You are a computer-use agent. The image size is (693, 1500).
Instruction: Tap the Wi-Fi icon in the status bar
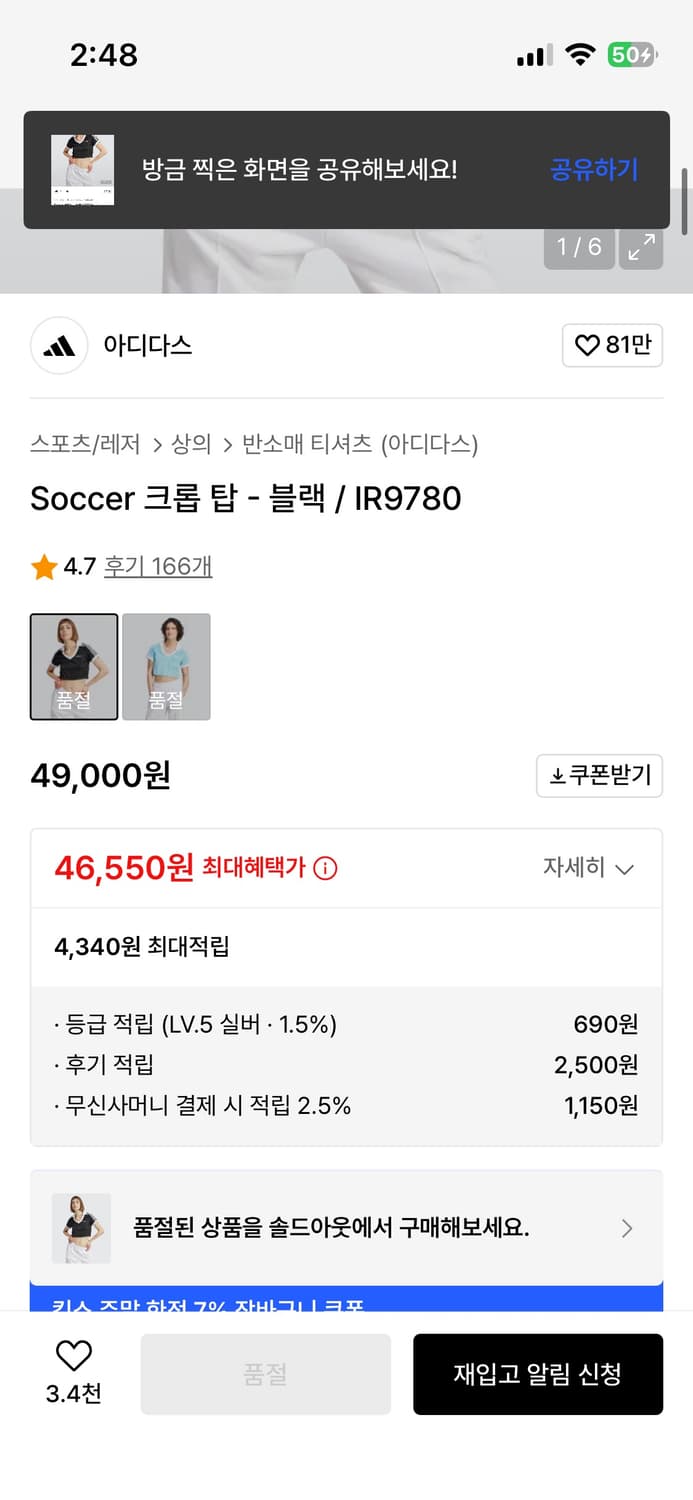[x=581, y=55]
